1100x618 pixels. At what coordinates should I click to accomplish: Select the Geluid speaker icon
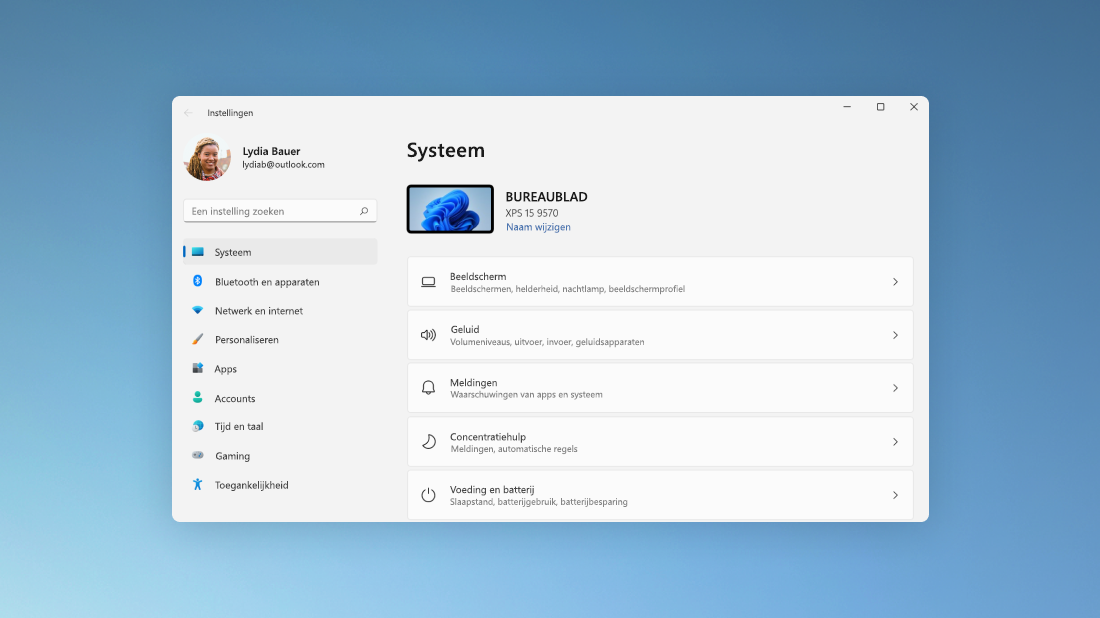[x=429, y=335]
